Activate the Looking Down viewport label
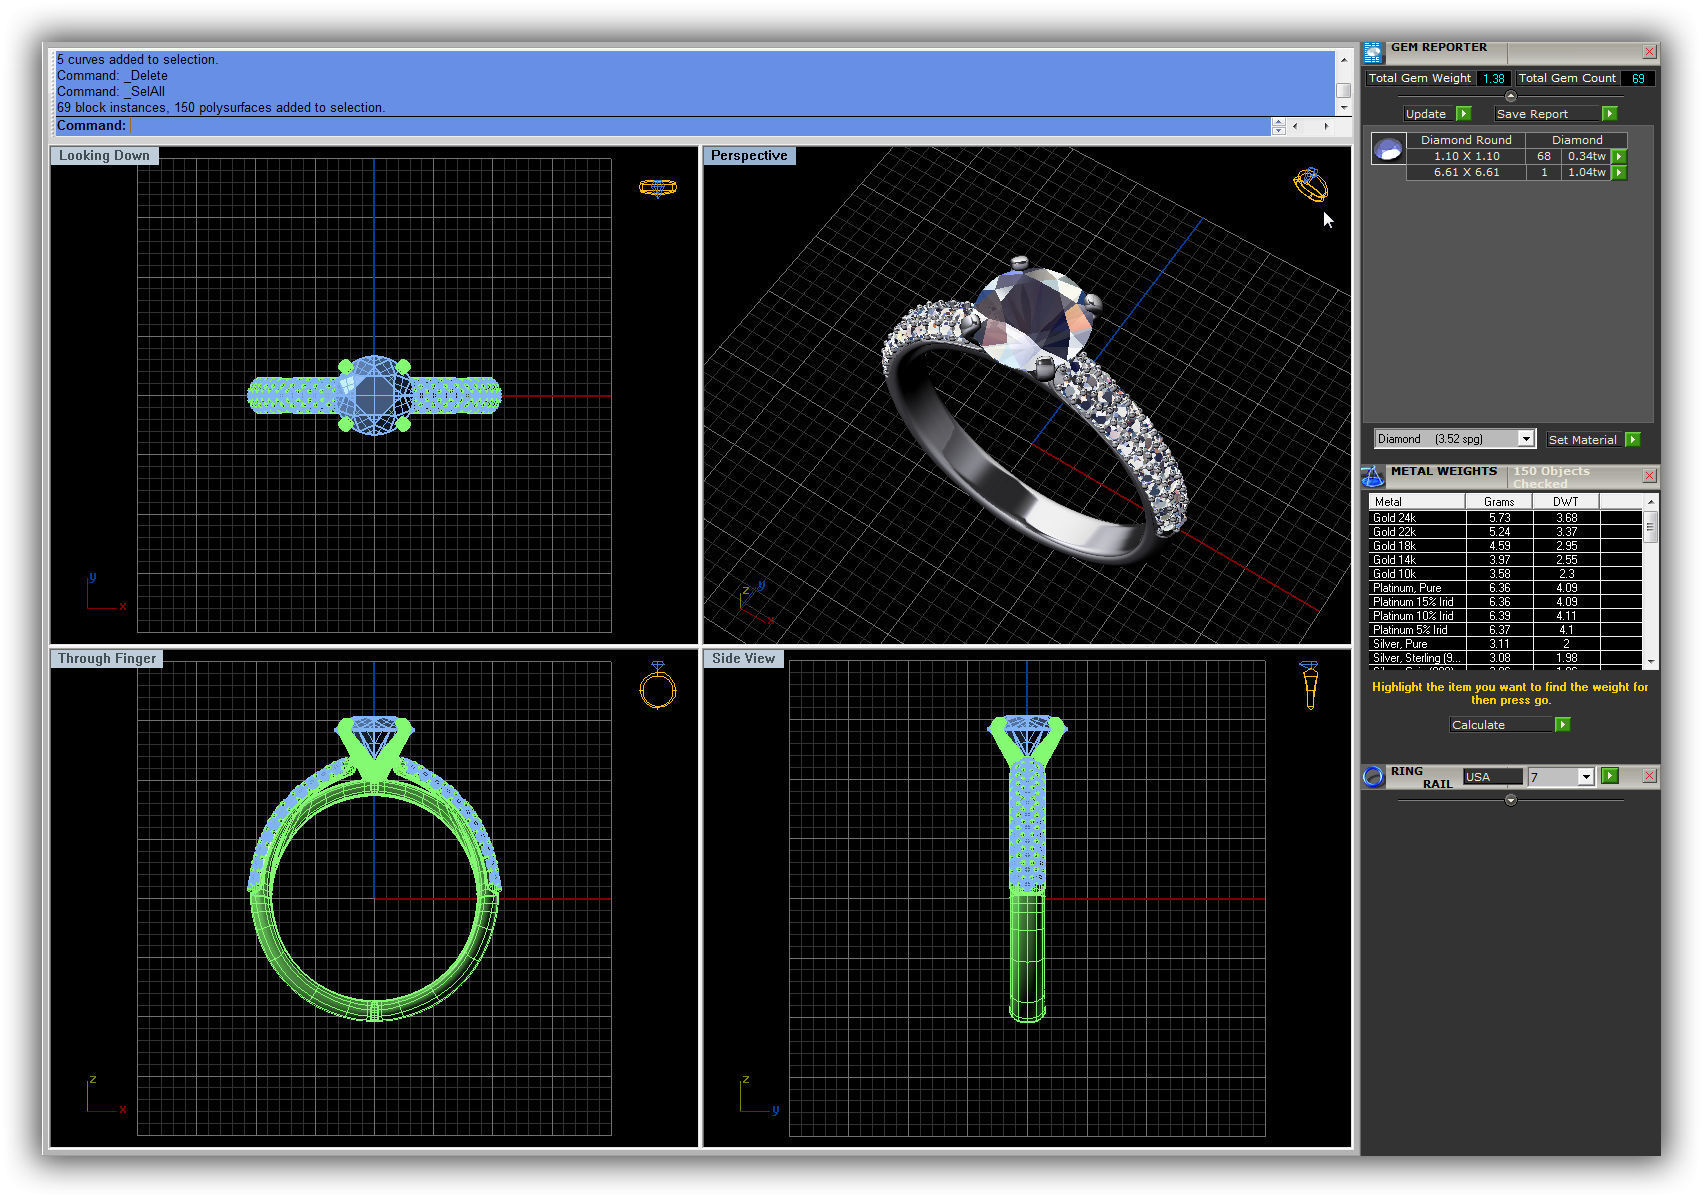This screenshot has width=1703, height=1198. coord(104,156)
